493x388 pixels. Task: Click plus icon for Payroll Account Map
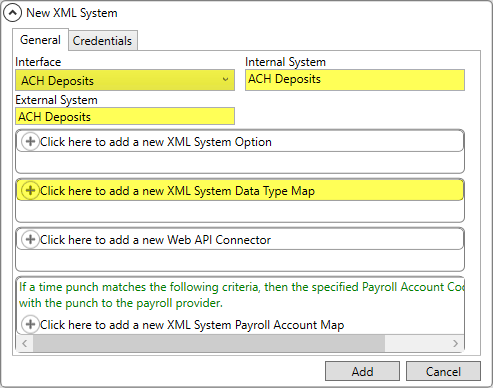pos(30,324)
